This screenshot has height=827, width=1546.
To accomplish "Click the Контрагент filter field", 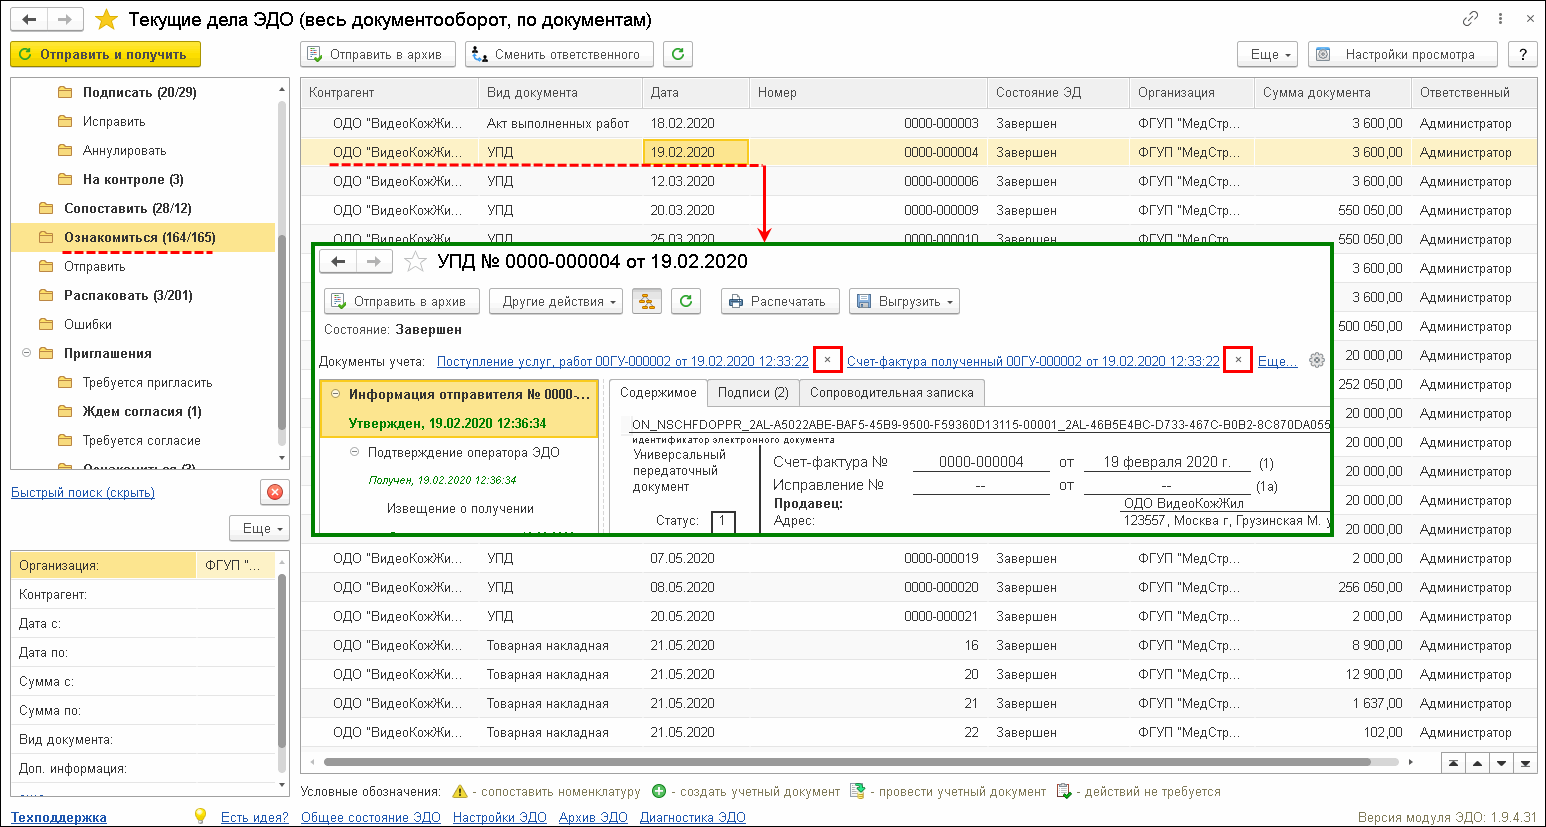I will click(x=142, y=594).
